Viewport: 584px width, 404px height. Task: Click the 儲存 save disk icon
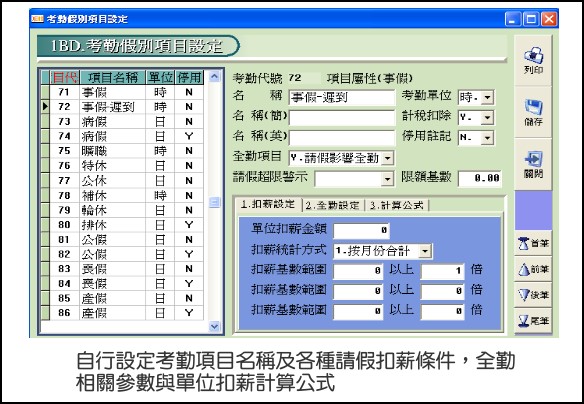pyautogui.click(x=533, y=107)
